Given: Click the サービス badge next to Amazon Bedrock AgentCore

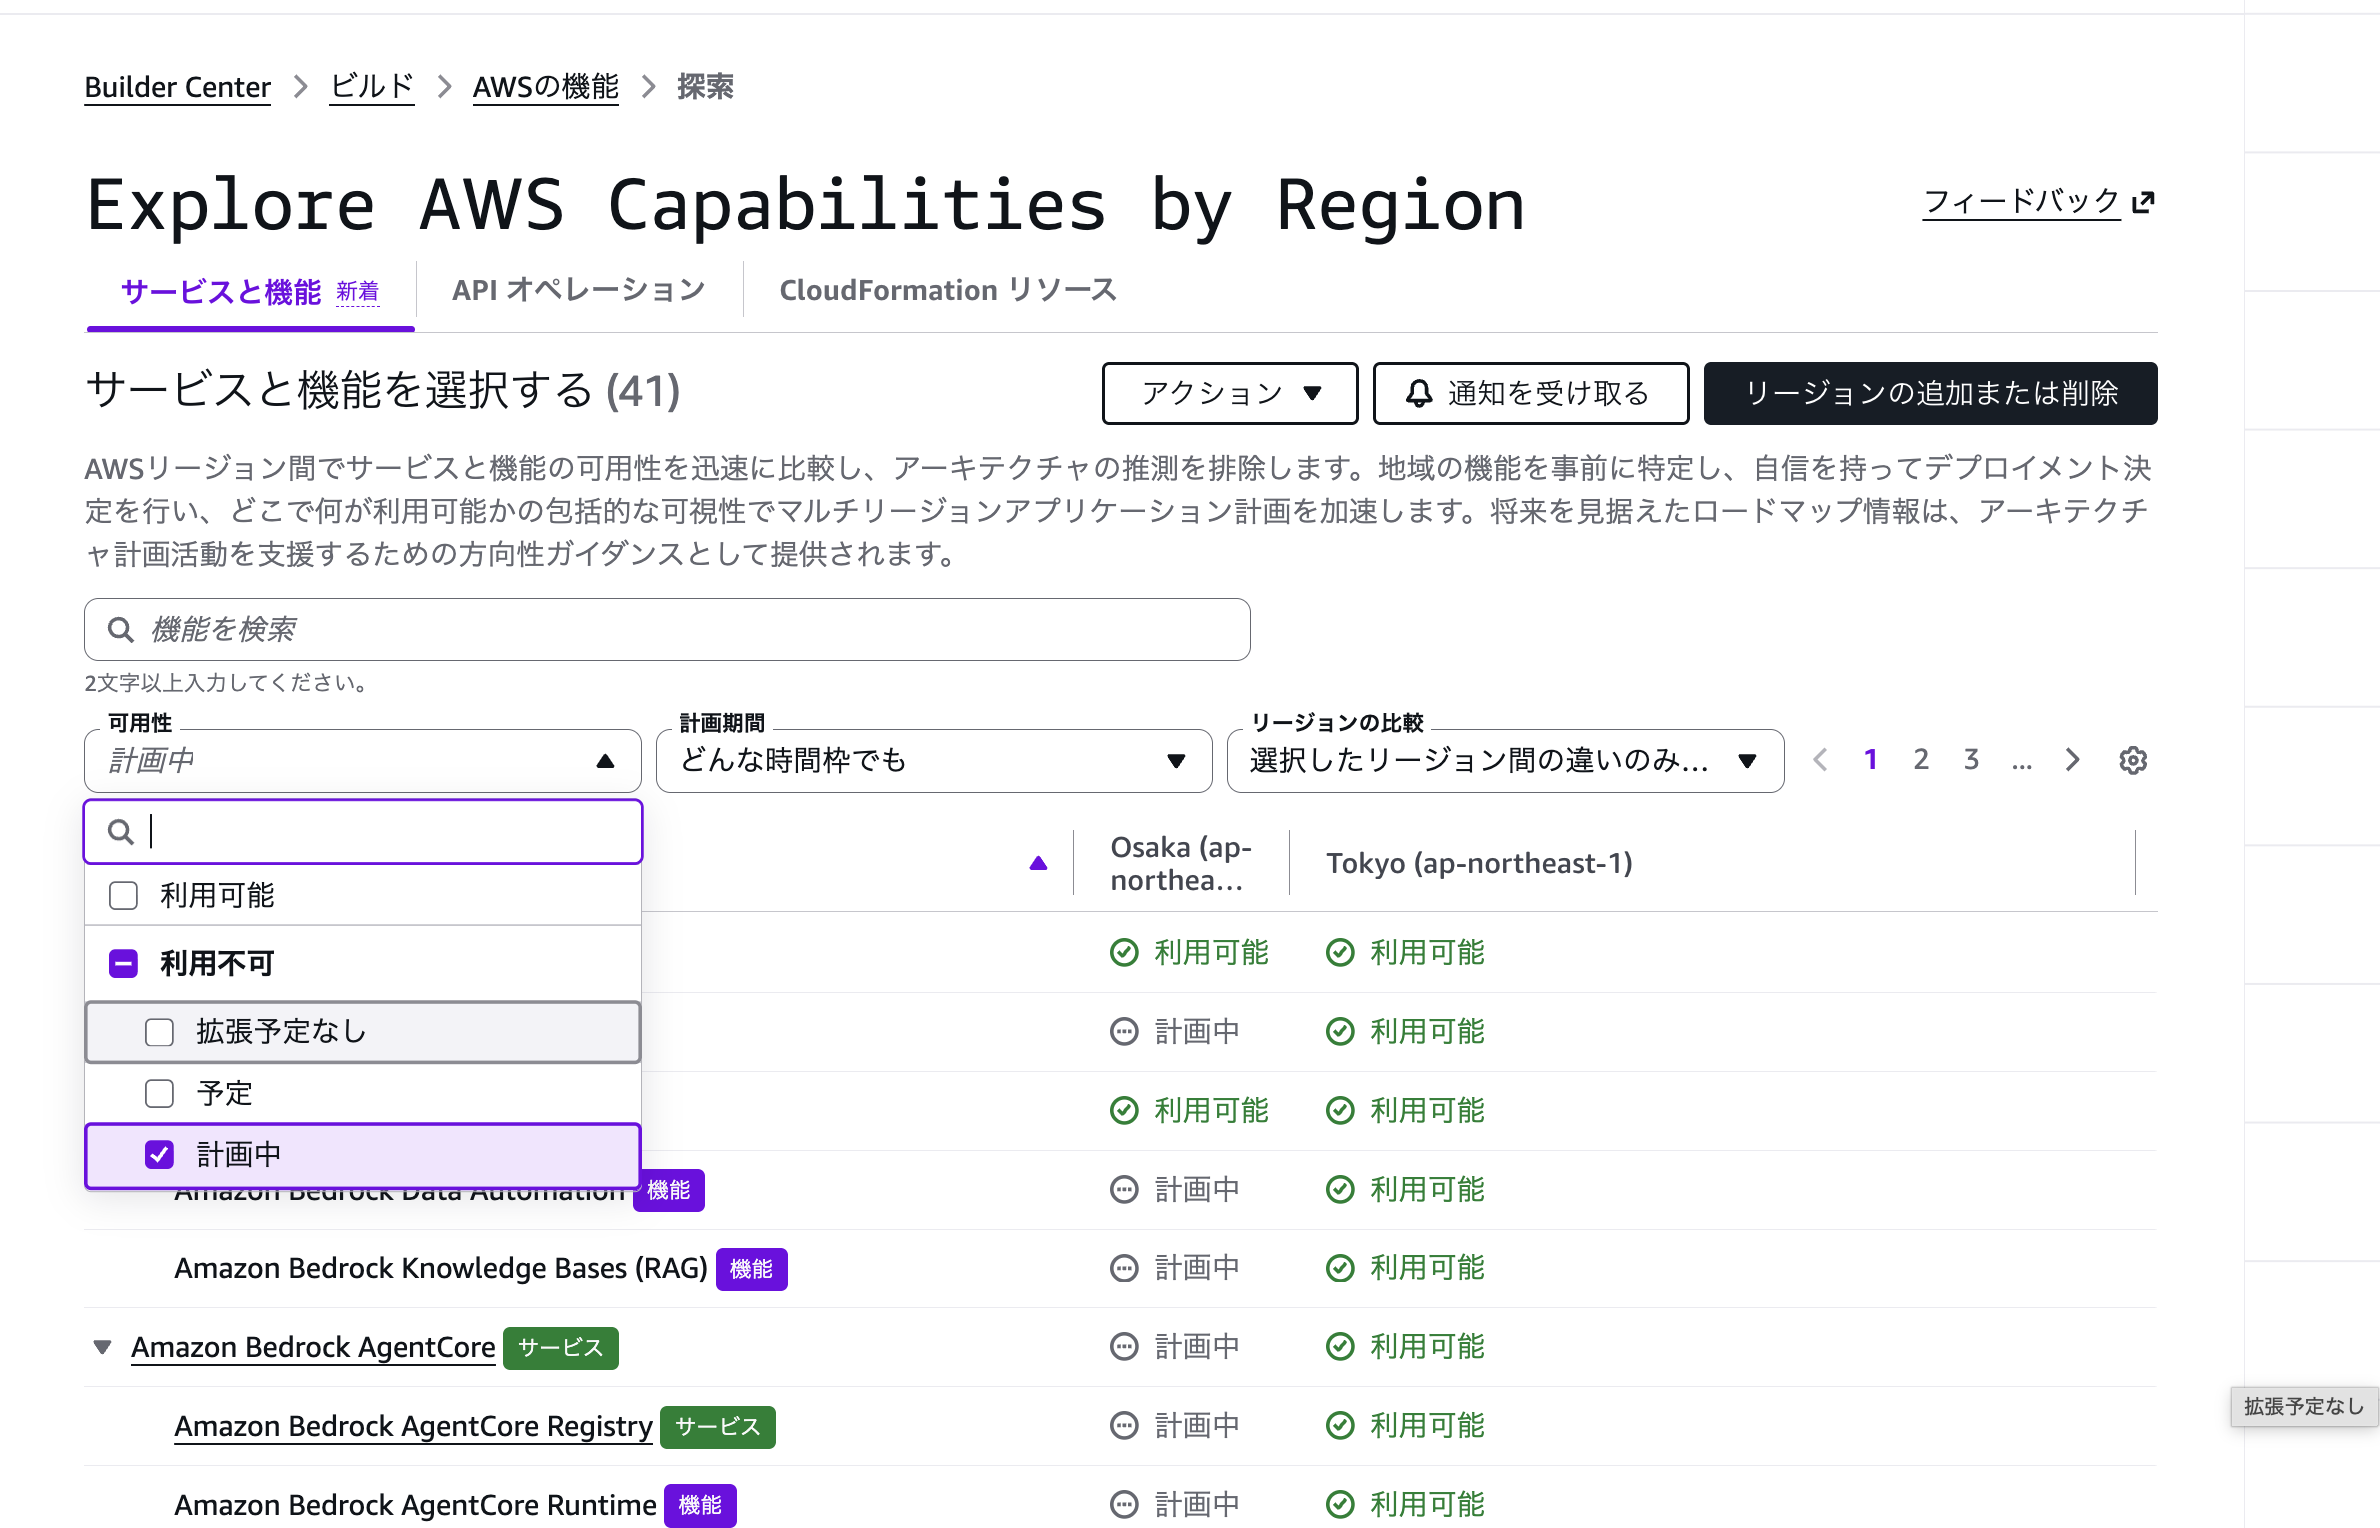Looking at the screenshot, I should click(x=560, y=1347).
